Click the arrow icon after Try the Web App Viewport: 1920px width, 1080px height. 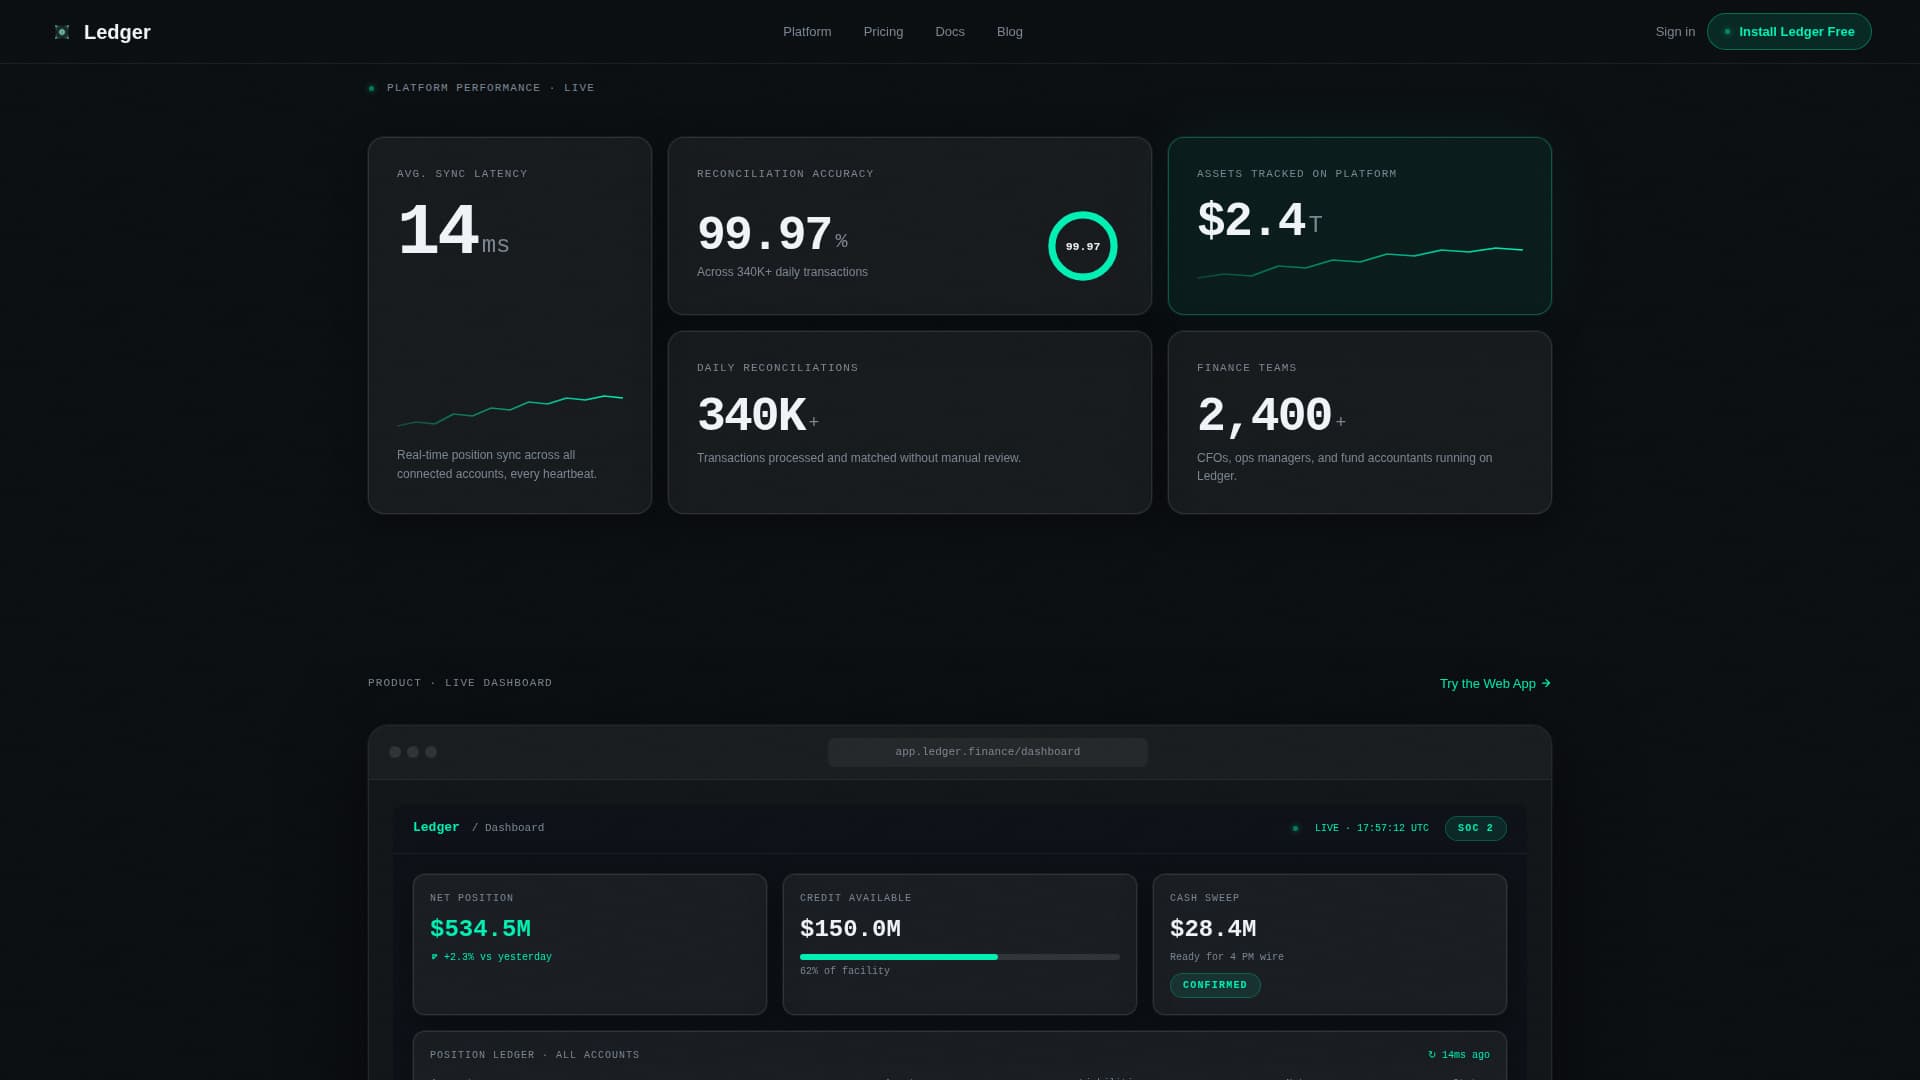(x=1546, y=684)
